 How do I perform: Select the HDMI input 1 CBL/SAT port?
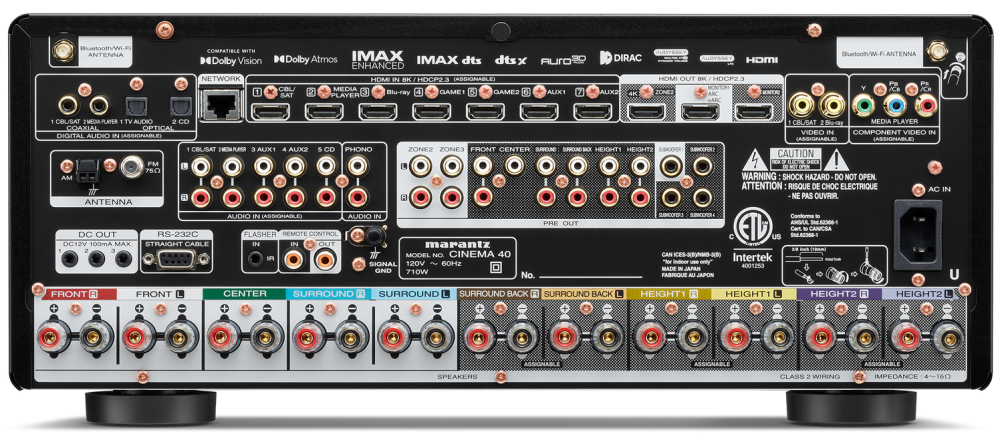(x=270, y=112)
